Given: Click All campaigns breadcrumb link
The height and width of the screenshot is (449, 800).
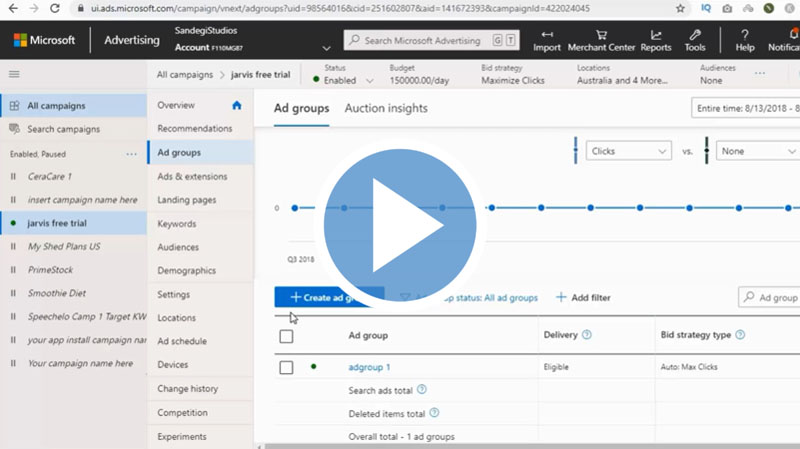Looking at the screenshot, I should point(185,74).
